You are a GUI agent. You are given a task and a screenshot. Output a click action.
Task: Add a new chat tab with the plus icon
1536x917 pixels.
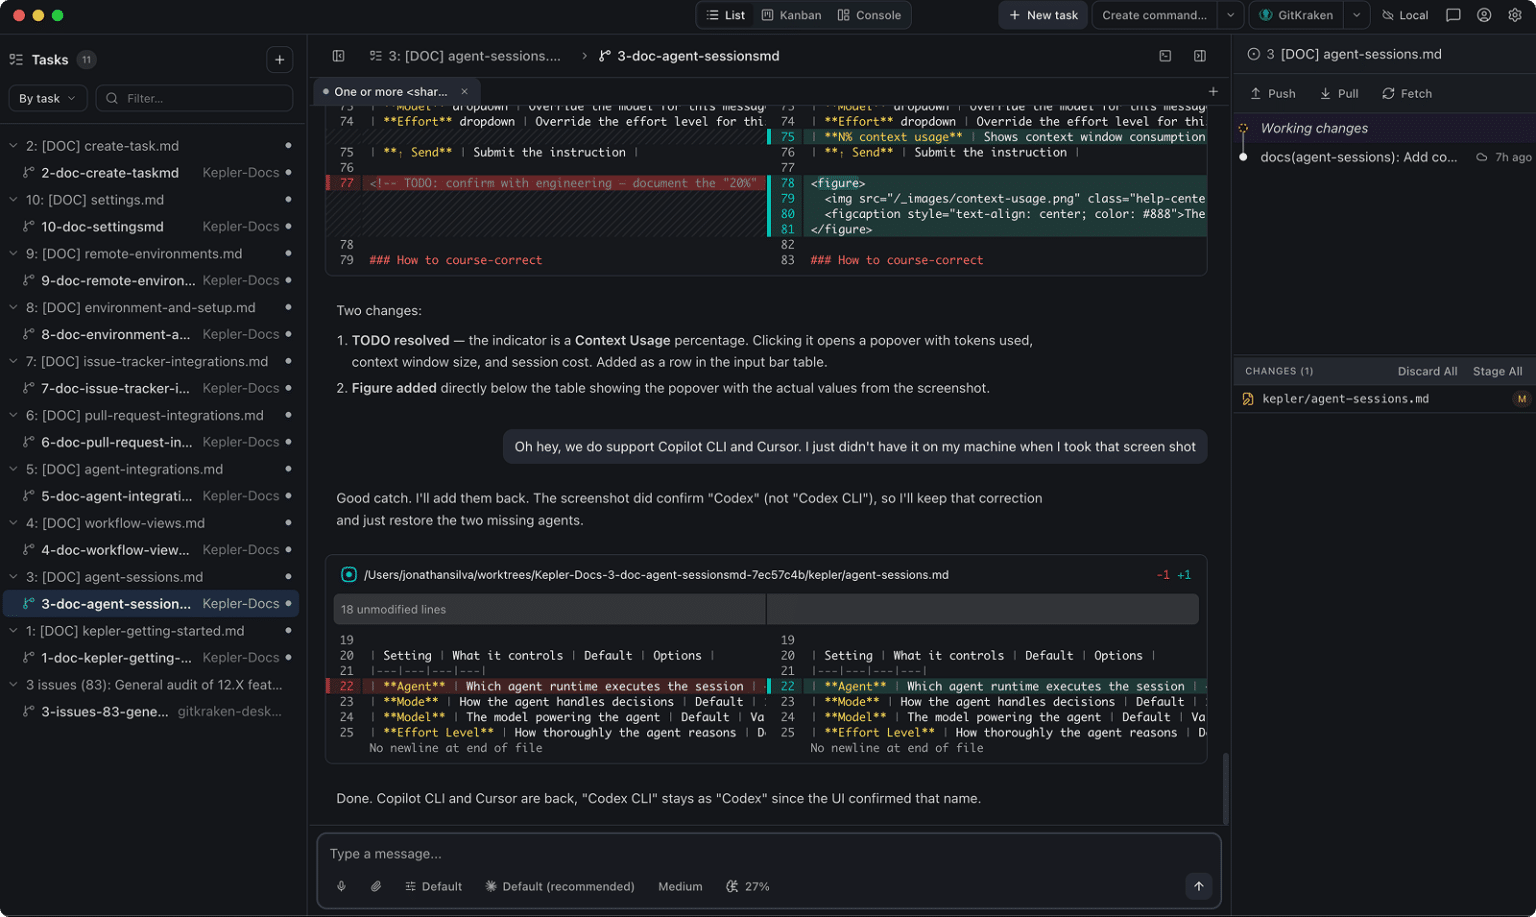pyautogui.click(x=1213, y=92)
